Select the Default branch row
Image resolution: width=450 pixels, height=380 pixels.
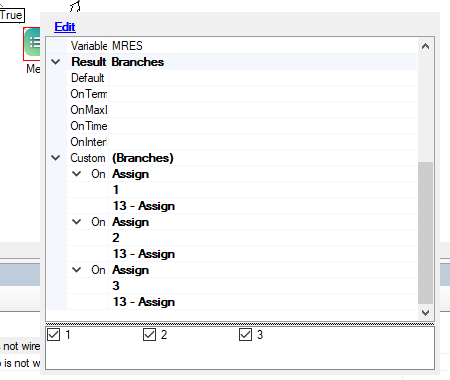click(x=242, y=78)
